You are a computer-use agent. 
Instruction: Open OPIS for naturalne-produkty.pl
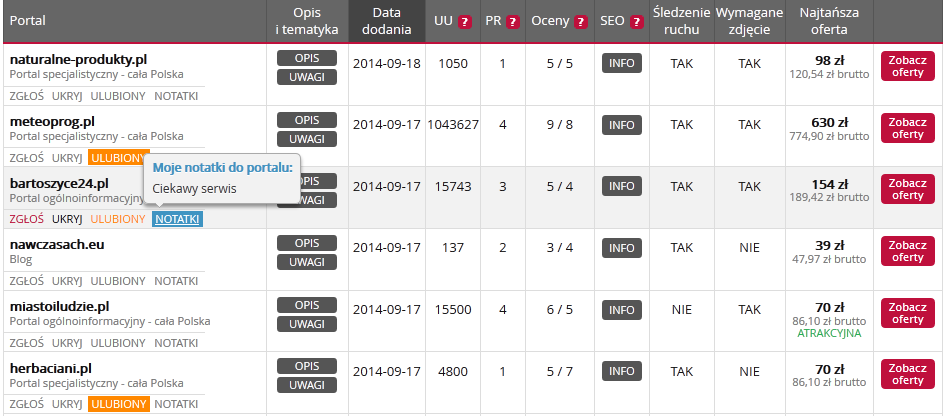pos(307,58)
